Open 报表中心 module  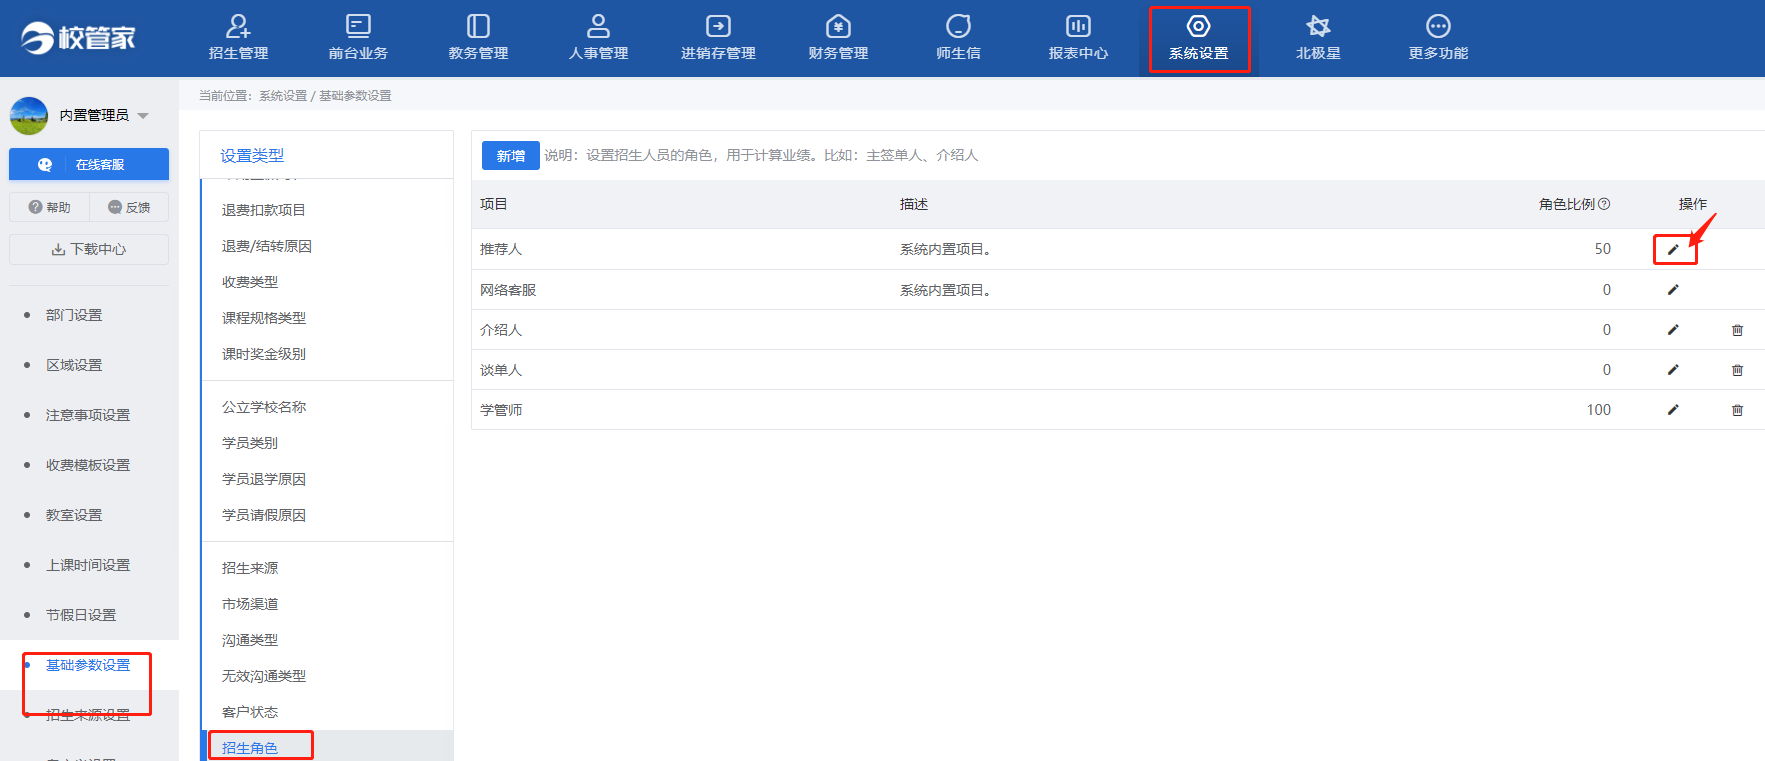(1078, 38)
